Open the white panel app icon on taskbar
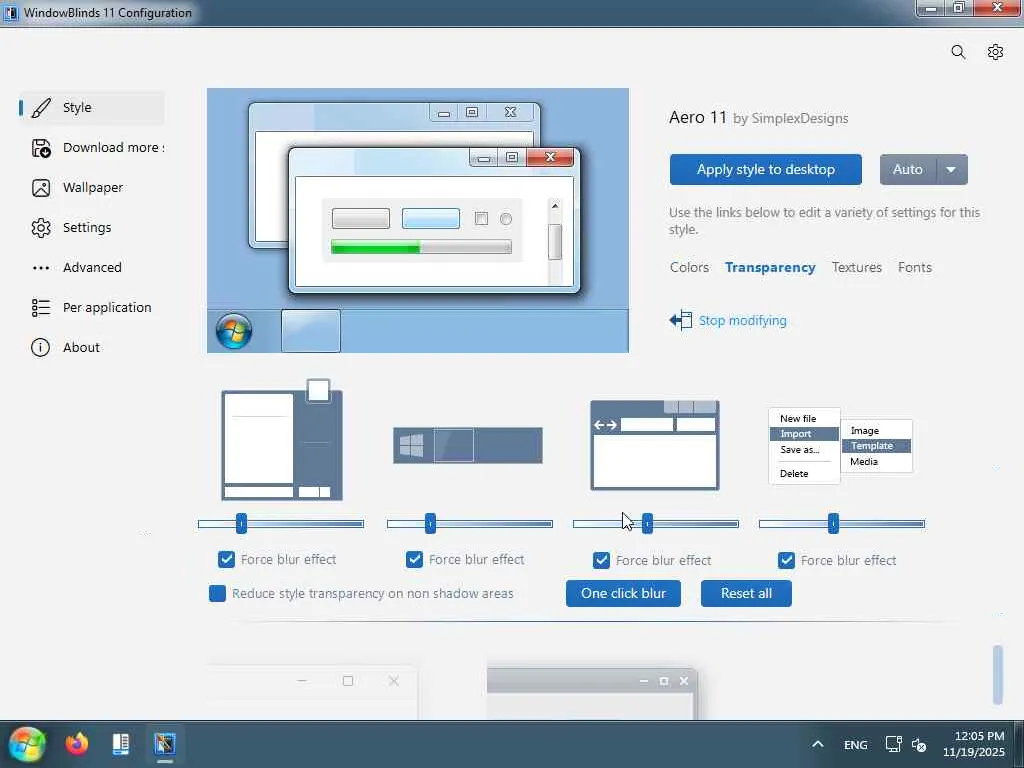 pos(121,744)
